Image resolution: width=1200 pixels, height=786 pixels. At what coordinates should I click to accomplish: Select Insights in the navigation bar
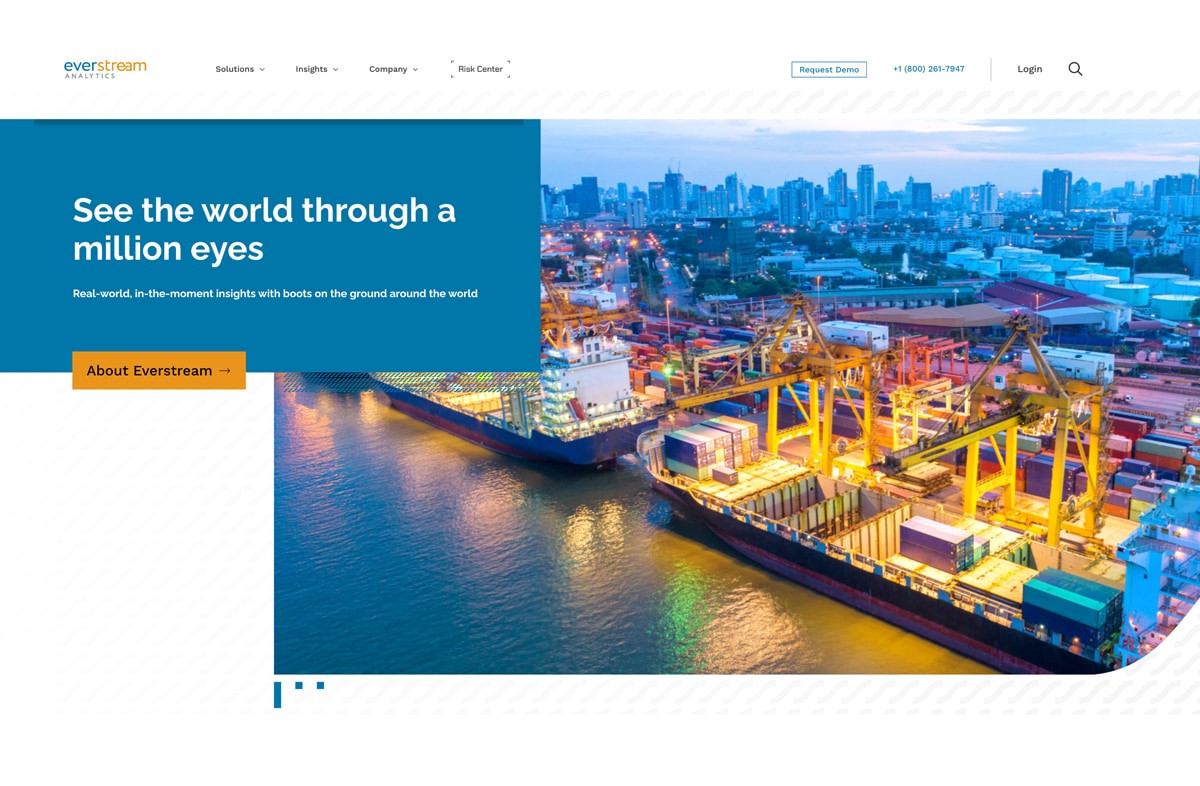click(x=311, y=69)
